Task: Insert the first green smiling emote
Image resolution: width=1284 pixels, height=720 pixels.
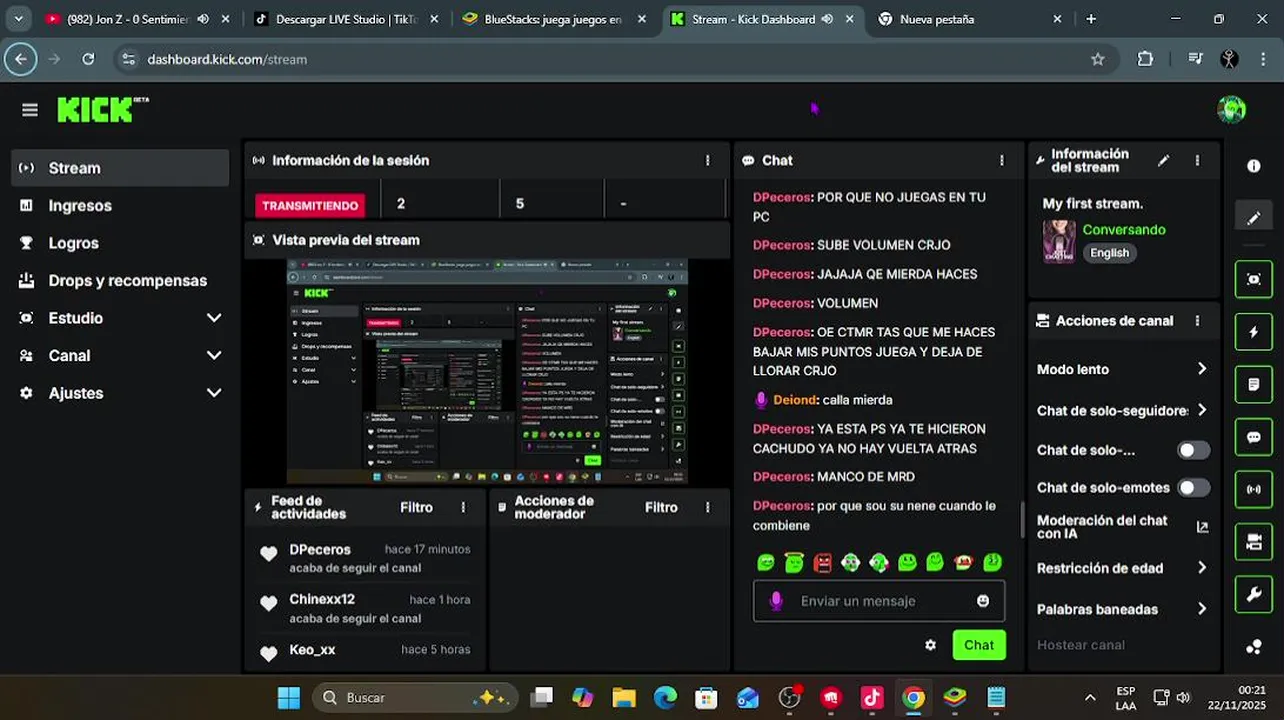Action: pos(766,563)
